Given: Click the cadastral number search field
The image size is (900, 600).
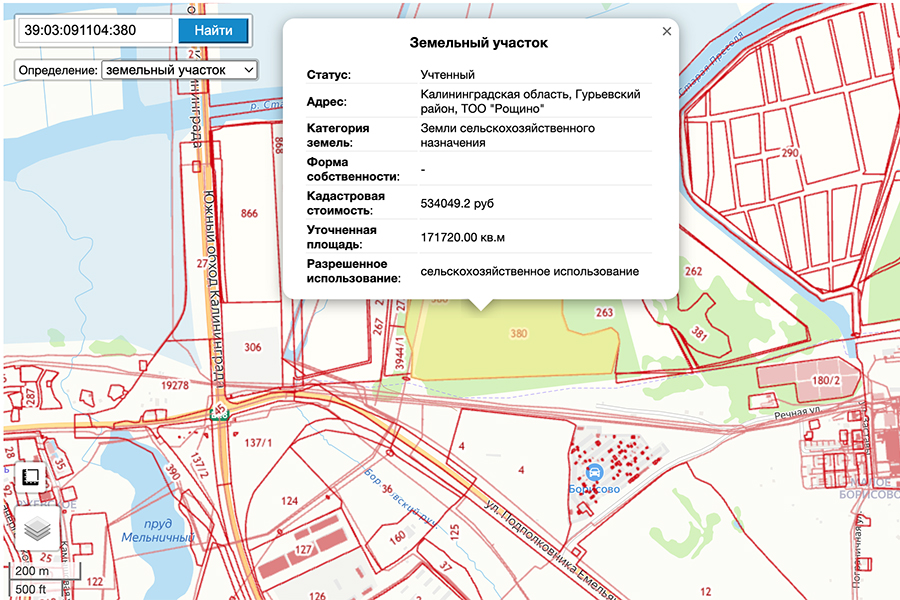Looking at the screenshot, I should tap(95, 30).
